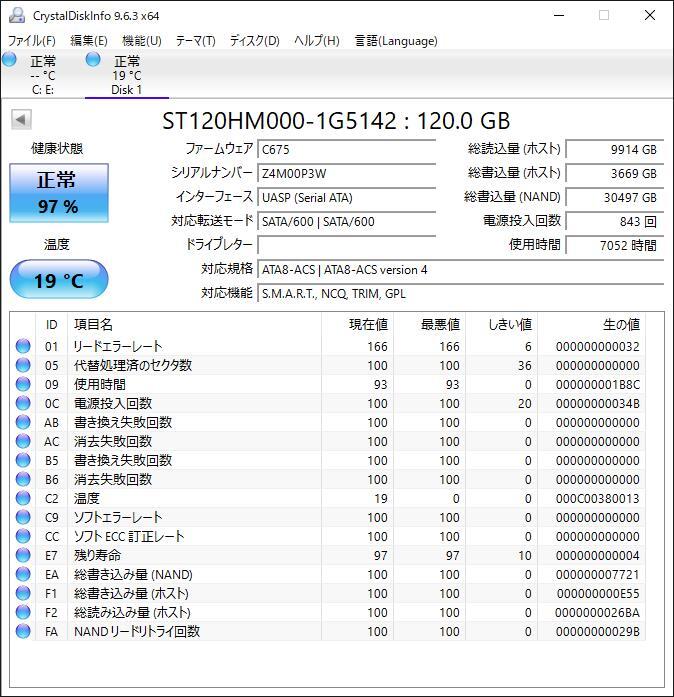This screenshot has height=697, width=674.
Task: Click status orb of attribute C2 温度
Action: (23, 498)
